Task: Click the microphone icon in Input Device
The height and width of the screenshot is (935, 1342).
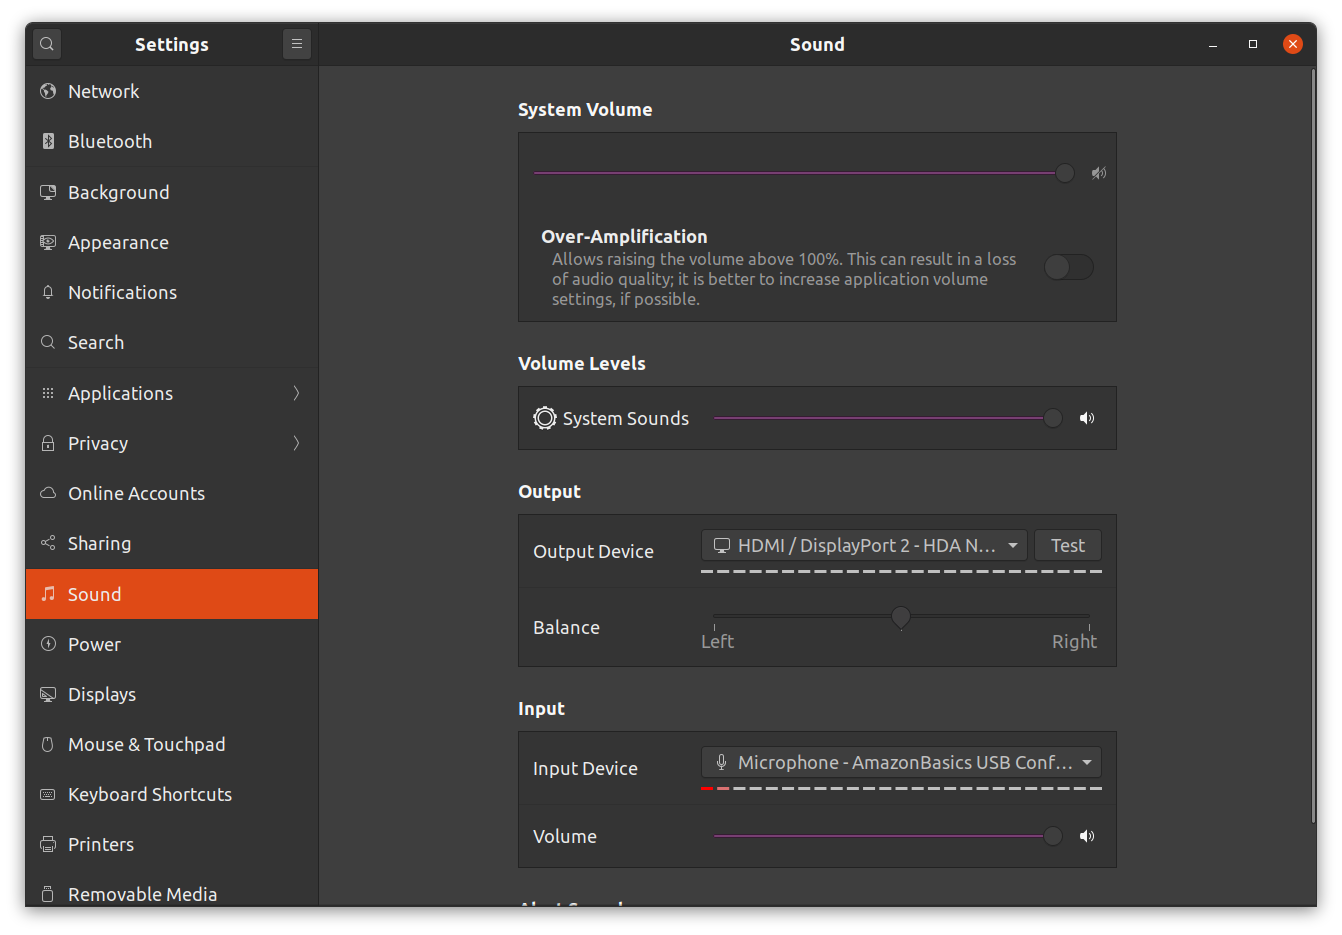Action: tap(721, 762)
